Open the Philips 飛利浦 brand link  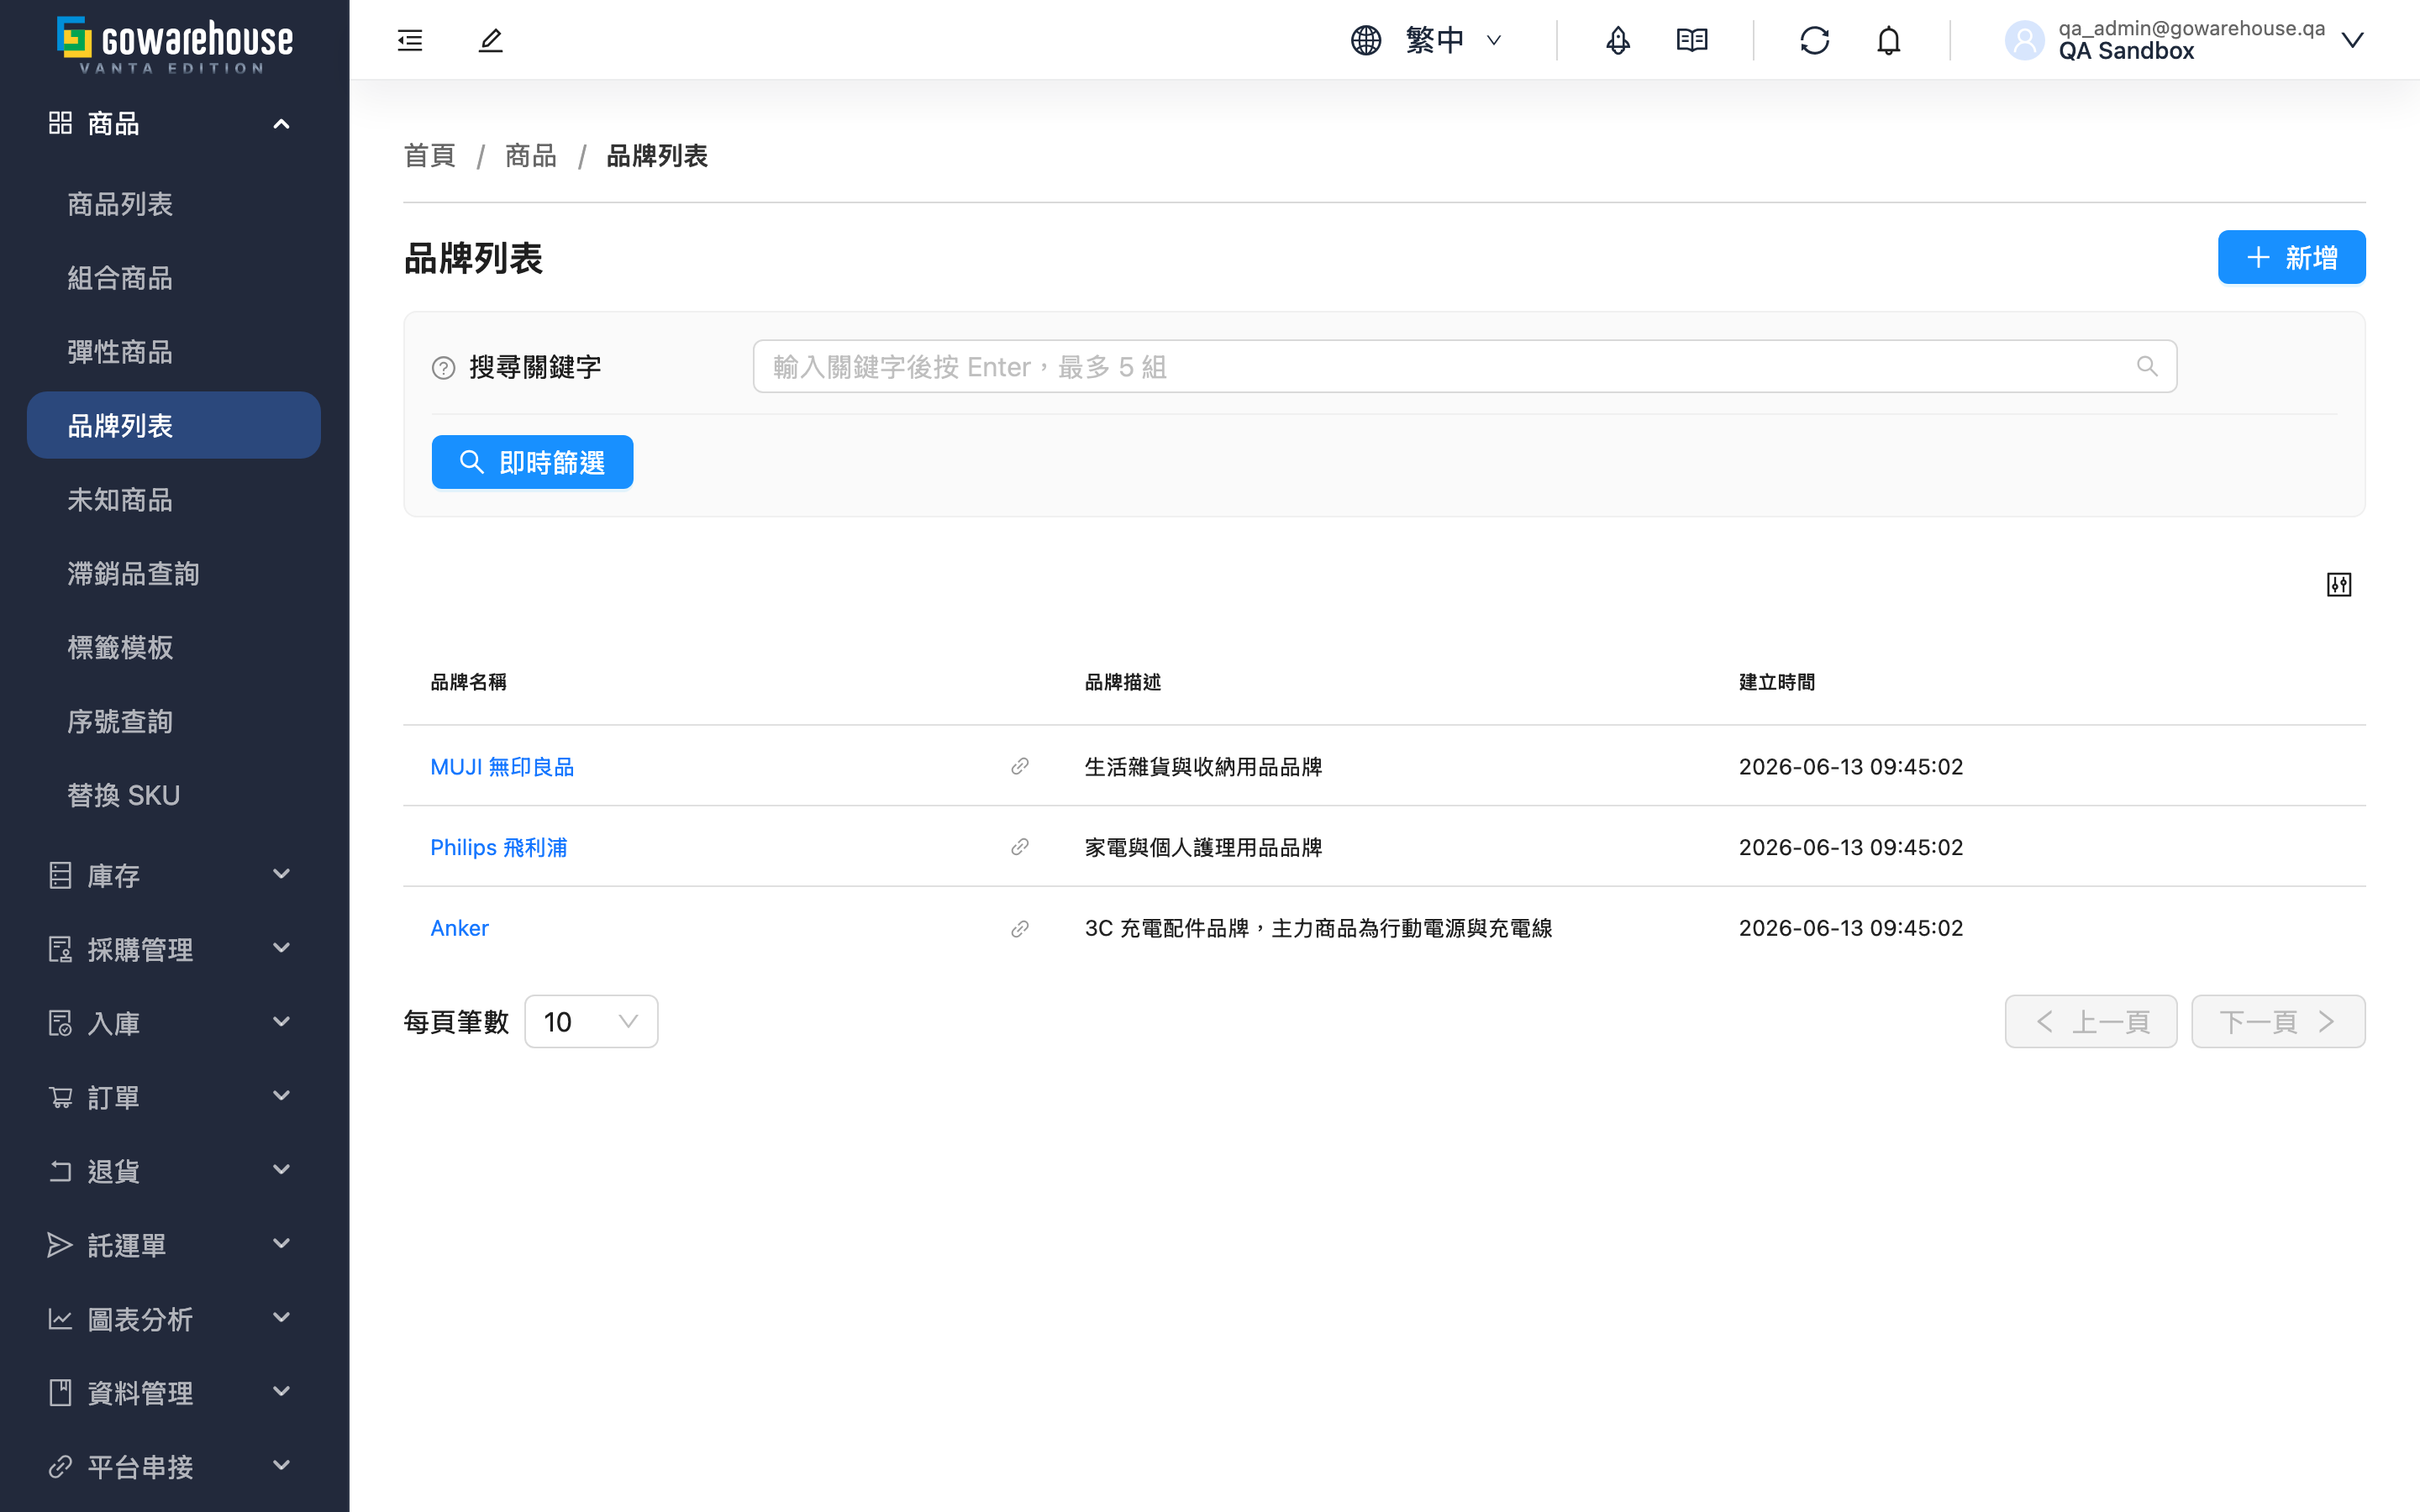(x=498, y=847)
